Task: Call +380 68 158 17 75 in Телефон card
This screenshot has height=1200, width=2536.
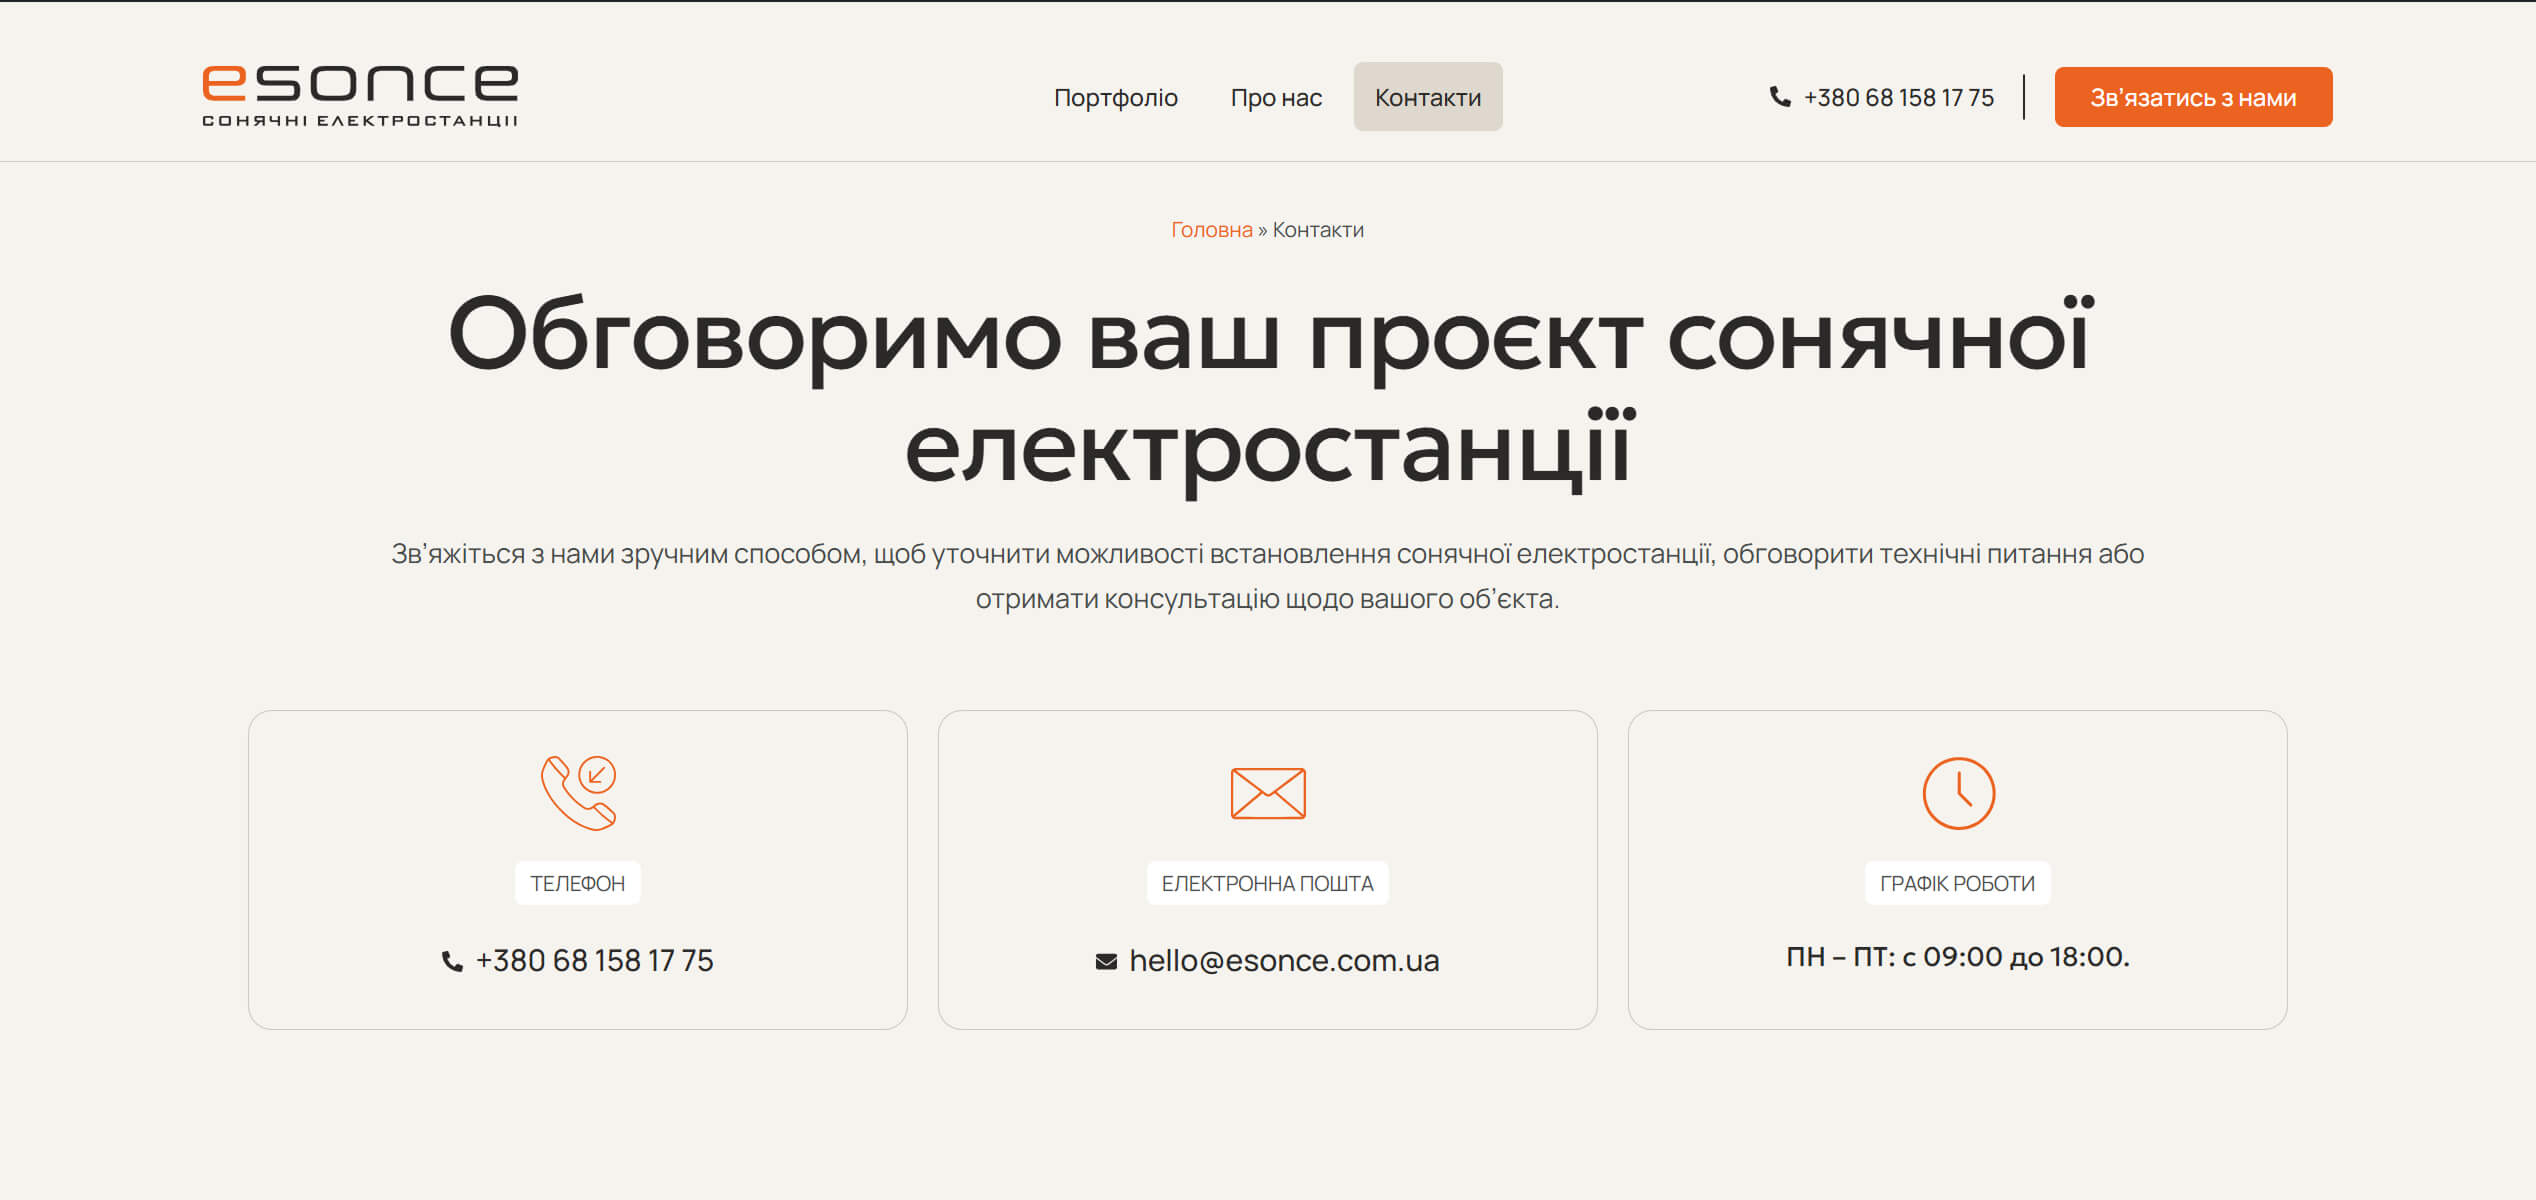Action: pos(594,960)
